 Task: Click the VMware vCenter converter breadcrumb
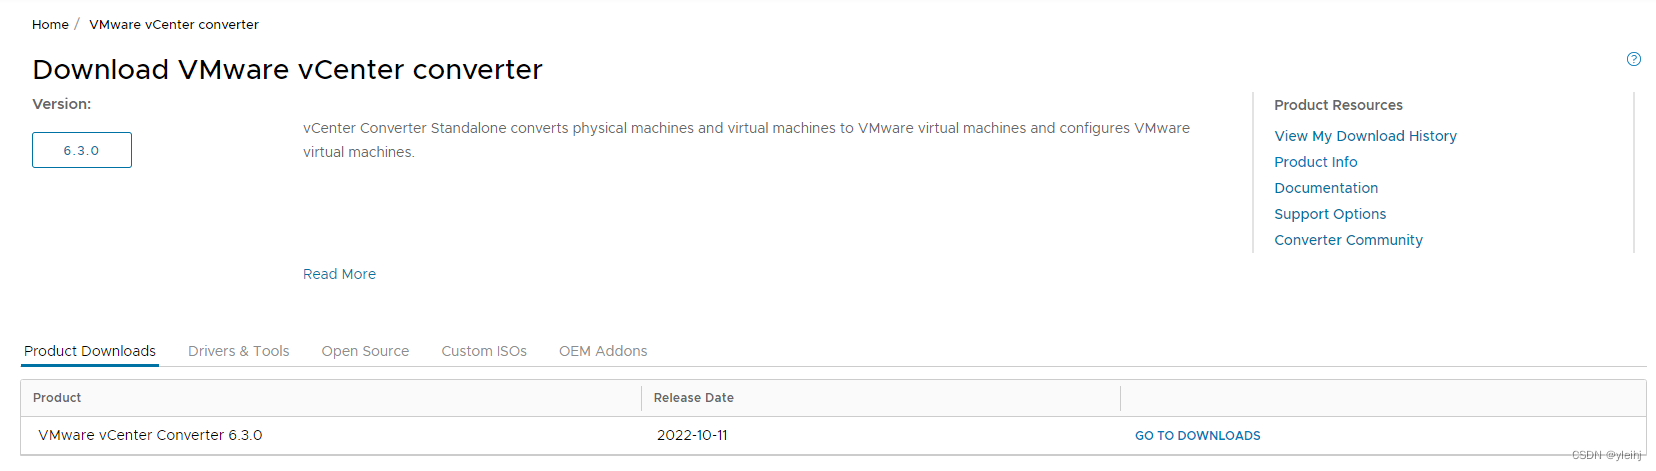pos(174,24)
